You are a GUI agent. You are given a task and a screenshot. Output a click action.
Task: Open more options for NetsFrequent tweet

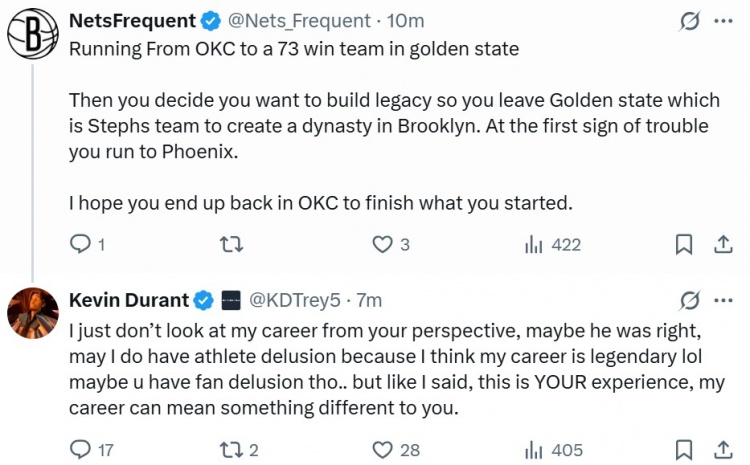722,20
